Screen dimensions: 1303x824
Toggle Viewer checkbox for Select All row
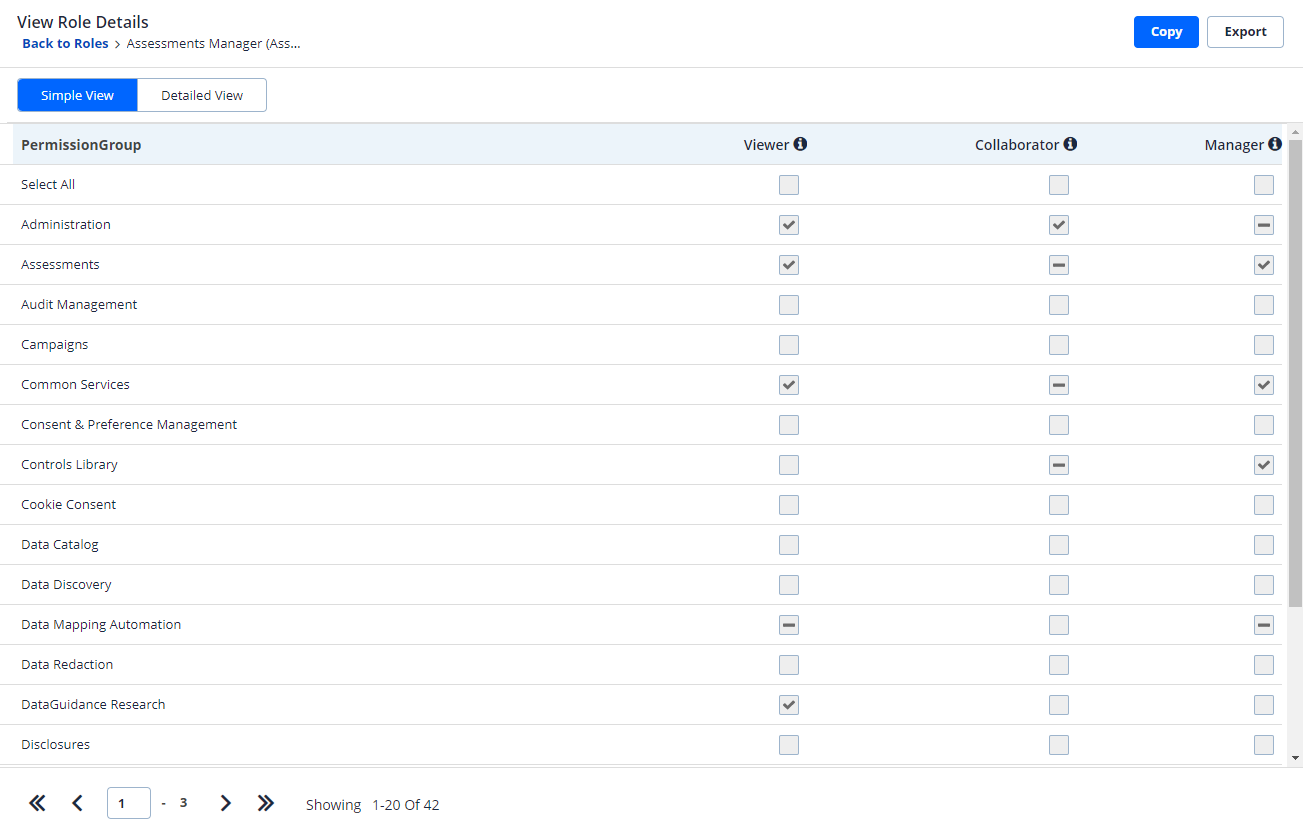pyautogui.click(x=789, y=185)
